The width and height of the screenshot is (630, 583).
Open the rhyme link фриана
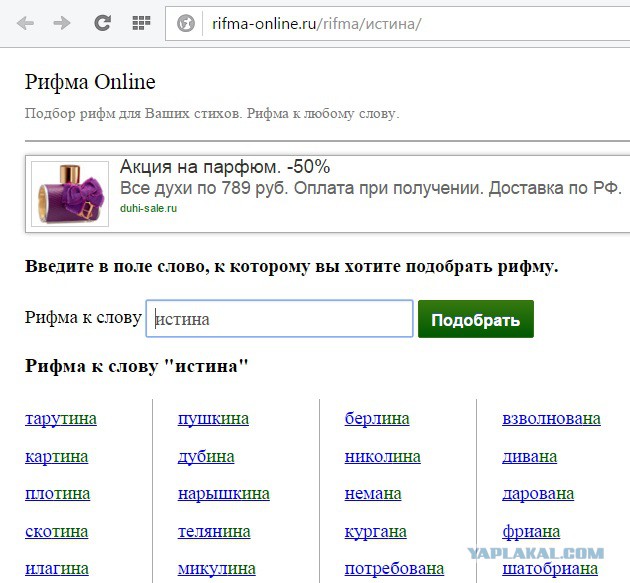[x=531, y=532]
